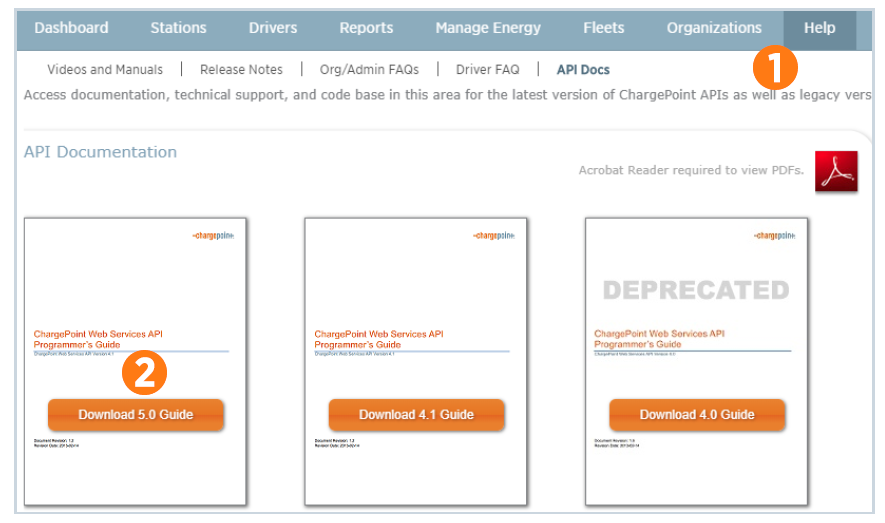Select the Manage Energy tab
This screenshot has height=523, width=885.
[x=488, y=28]
